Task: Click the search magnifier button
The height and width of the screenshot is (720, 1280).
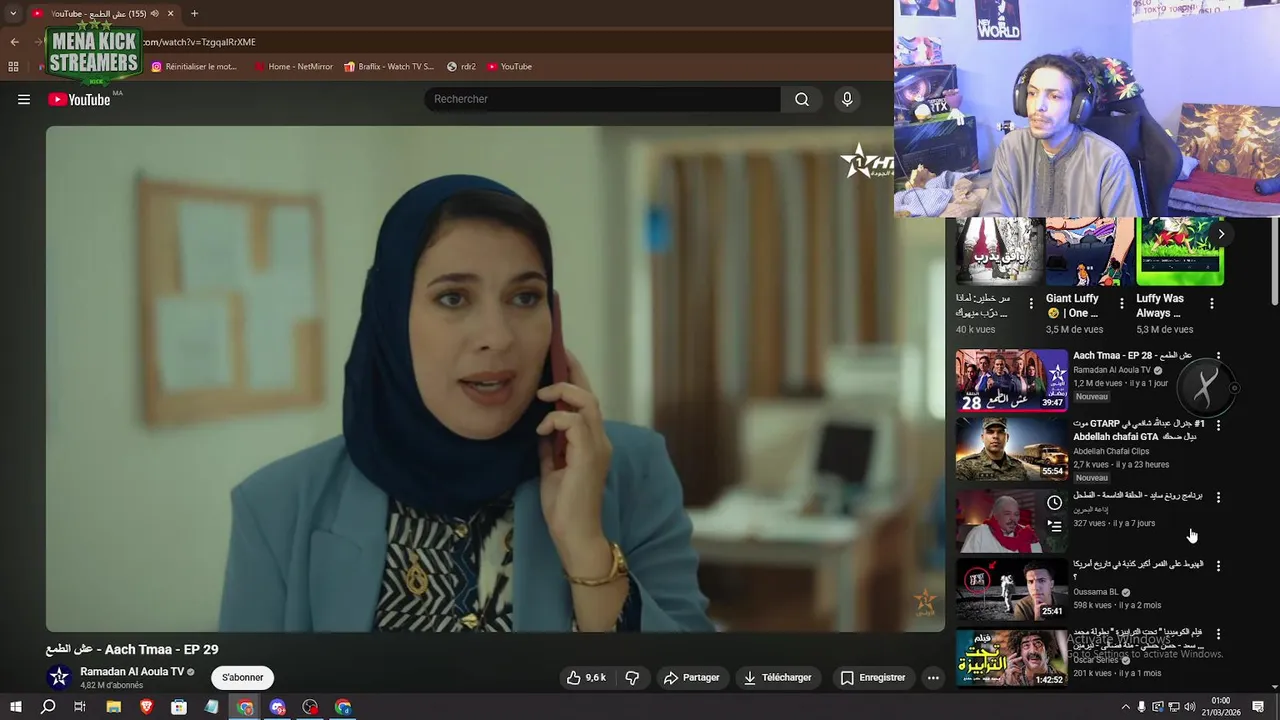Action: [802, 99]
